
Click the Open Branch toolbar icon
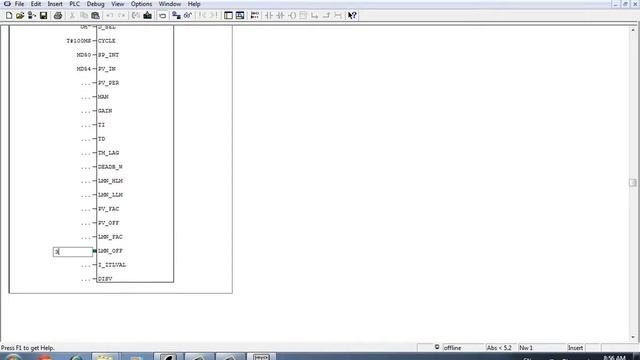tap(314, 16)
